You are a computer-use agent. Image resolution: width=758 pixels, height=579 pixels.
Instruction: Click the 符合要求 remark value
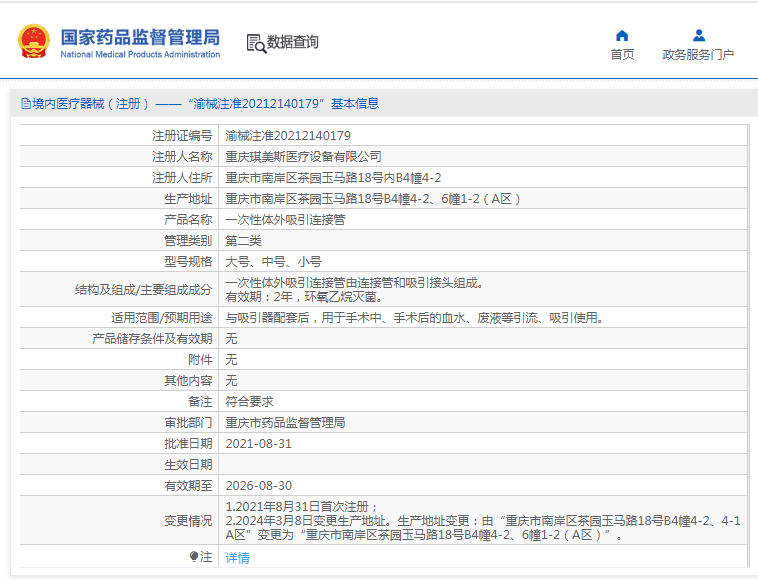[249, 402]
